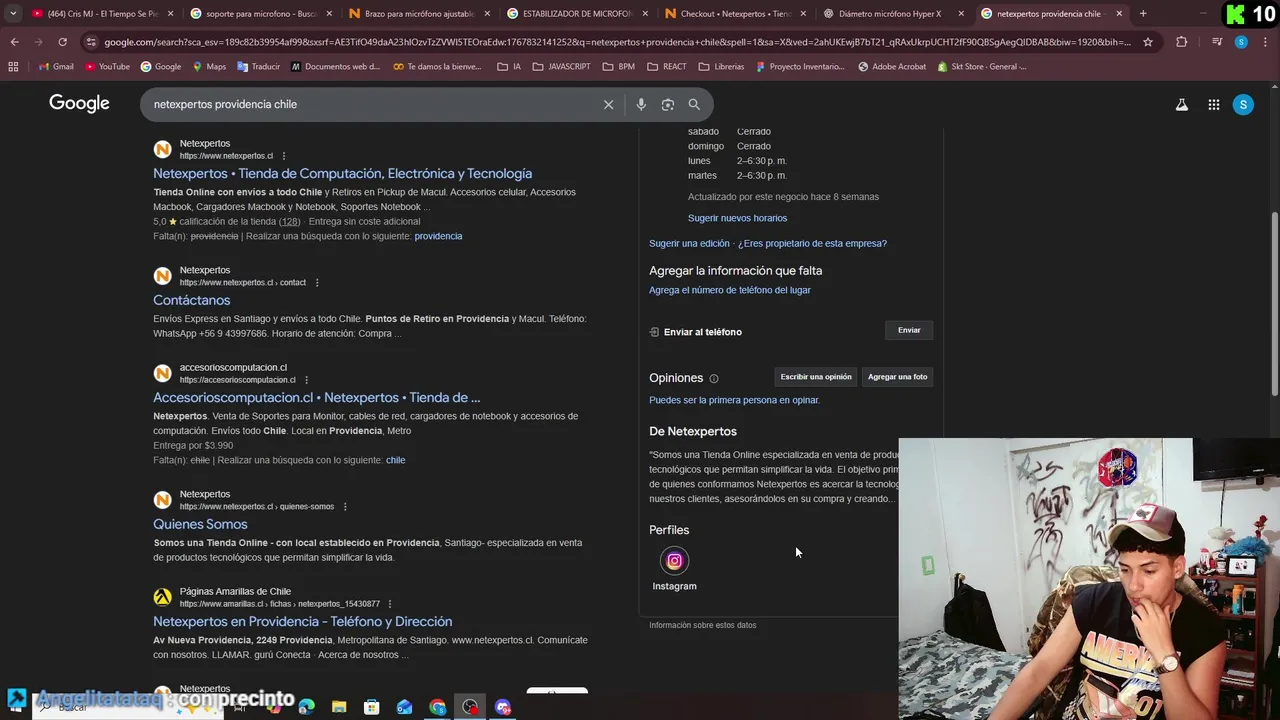Open Search Labs flask icon
1280x720 pixels.
pos(1182,104)
